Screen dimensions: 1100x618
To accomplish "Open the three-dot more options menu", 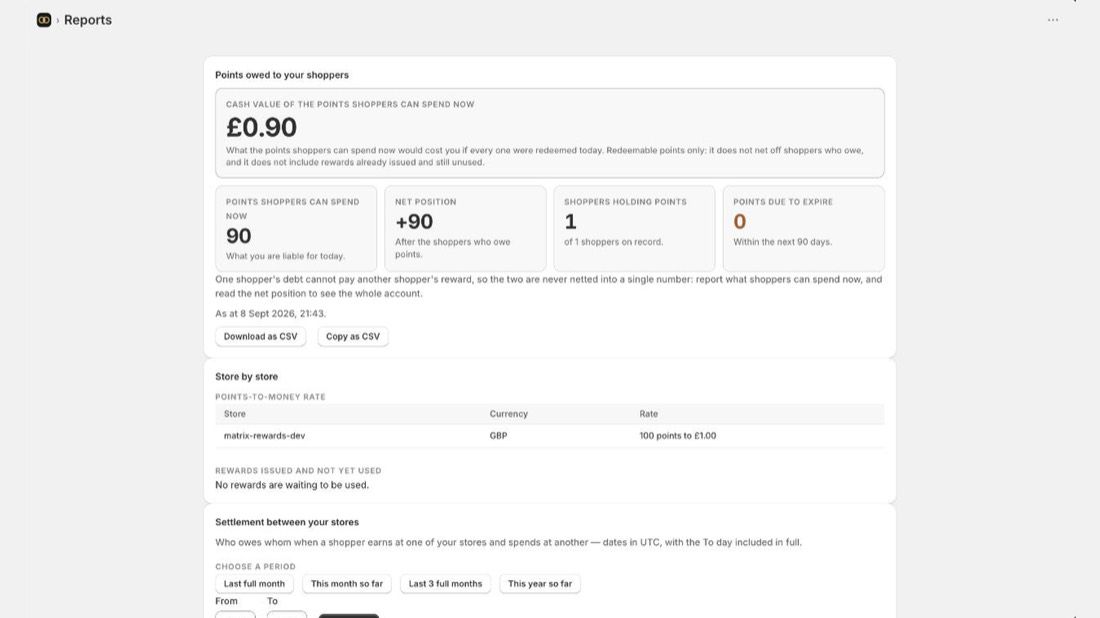I will 1052,20.
